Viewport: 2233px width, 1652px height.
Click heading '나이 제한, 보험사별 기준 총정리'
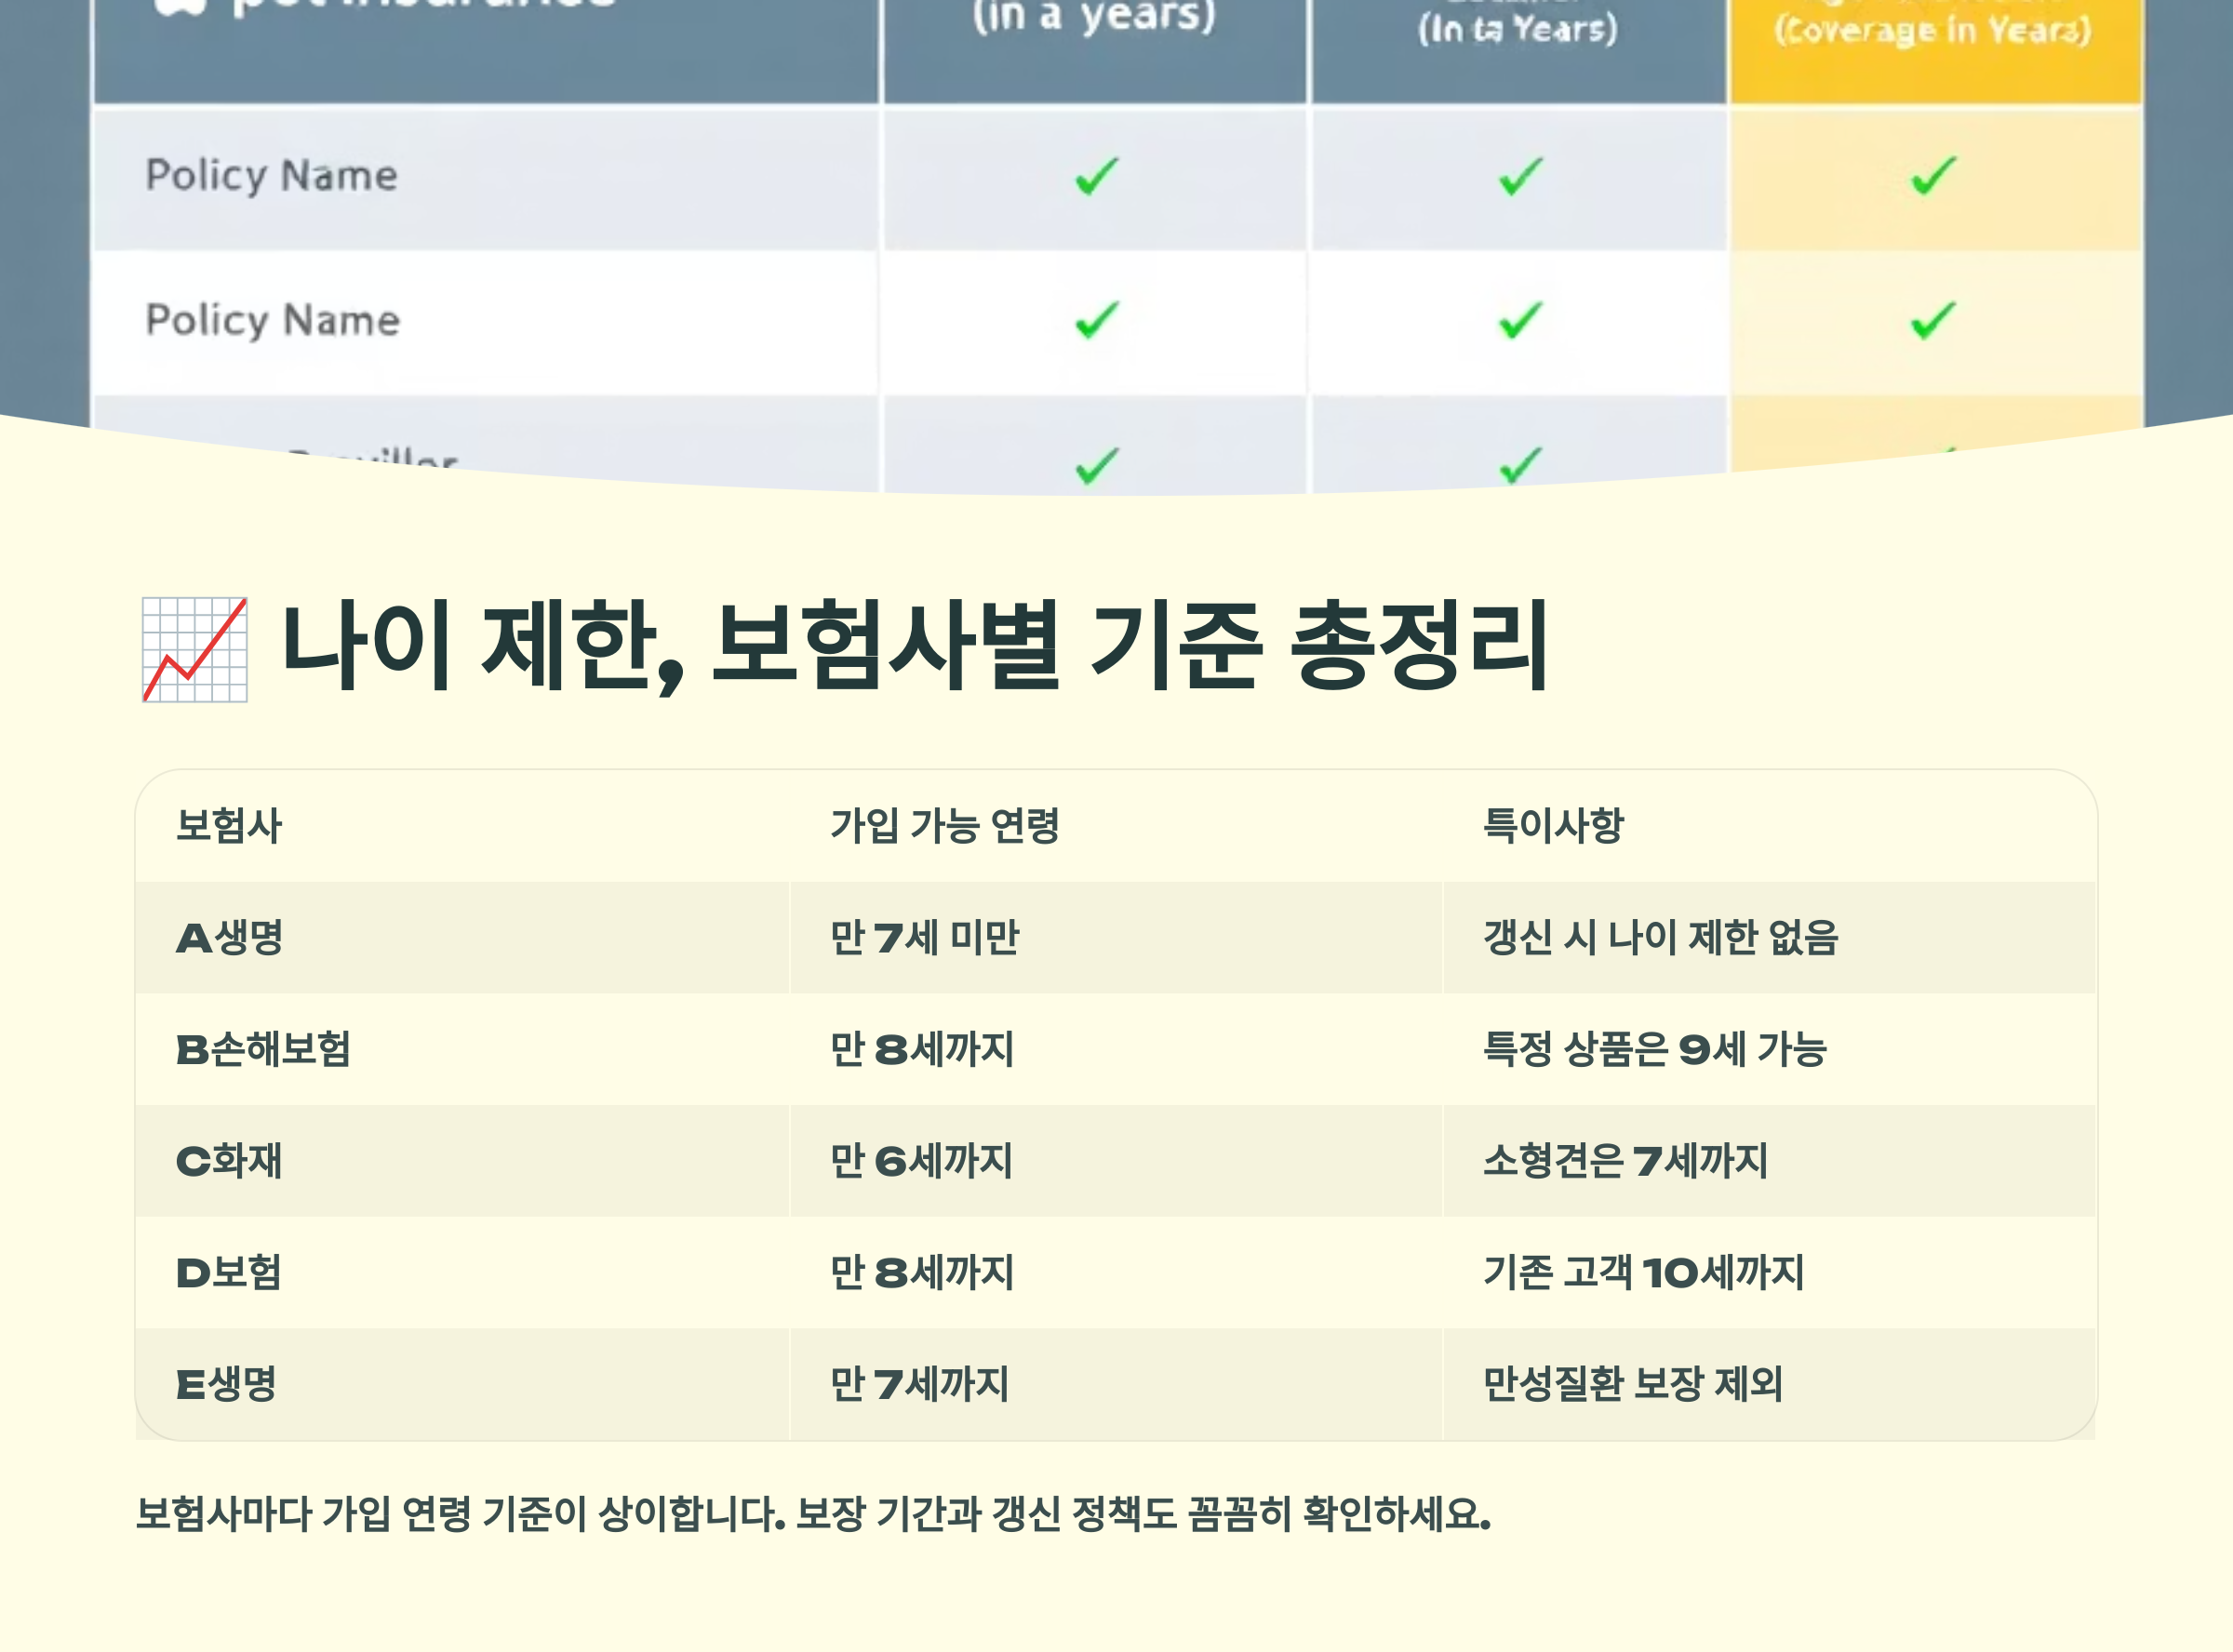click(x=914, y=646)
